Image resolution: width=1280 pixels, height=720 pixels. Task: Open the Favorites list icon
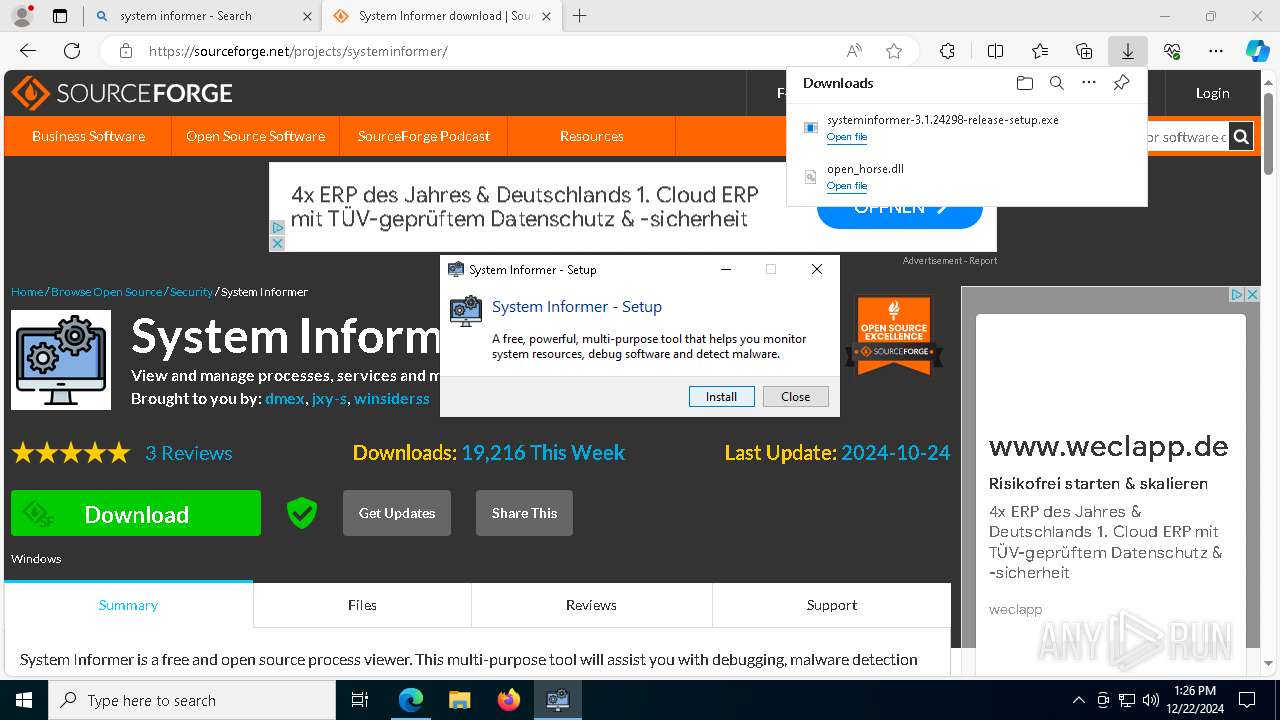(1040, 51)
